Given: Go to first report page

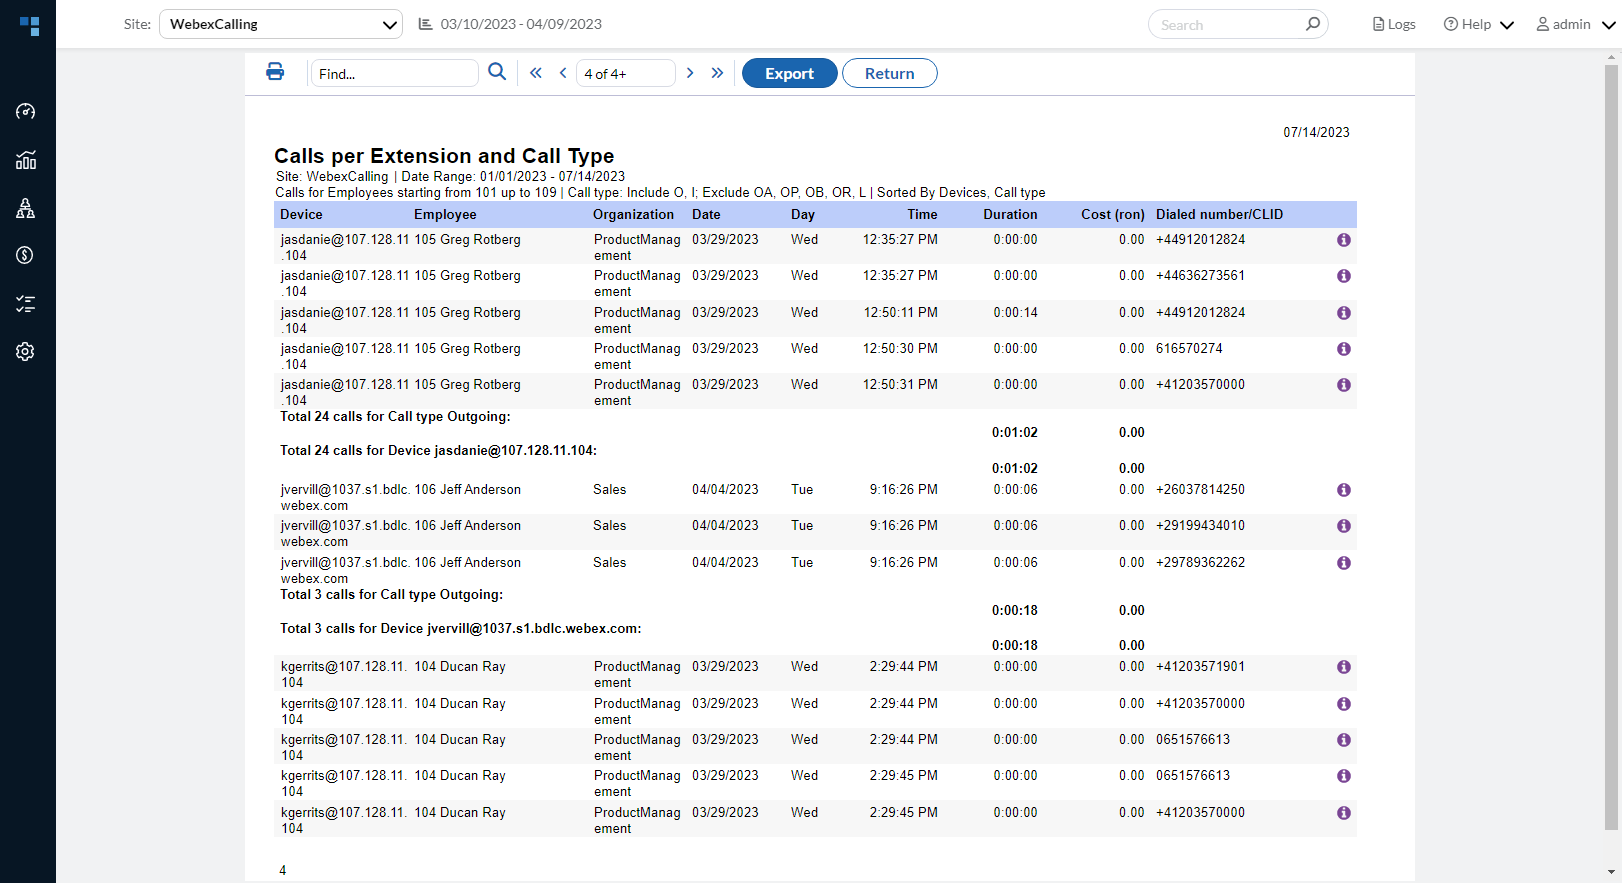Looking at the screenshot, I should [536, 73].
